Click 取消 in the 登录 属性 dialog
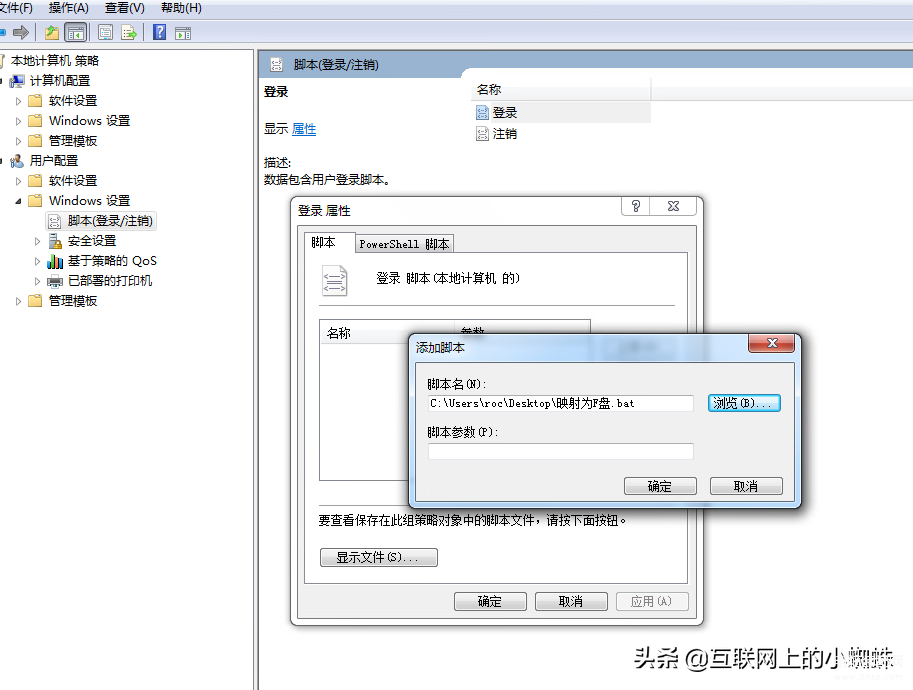Viewport: 913px width, 690px height. (571, 601)
